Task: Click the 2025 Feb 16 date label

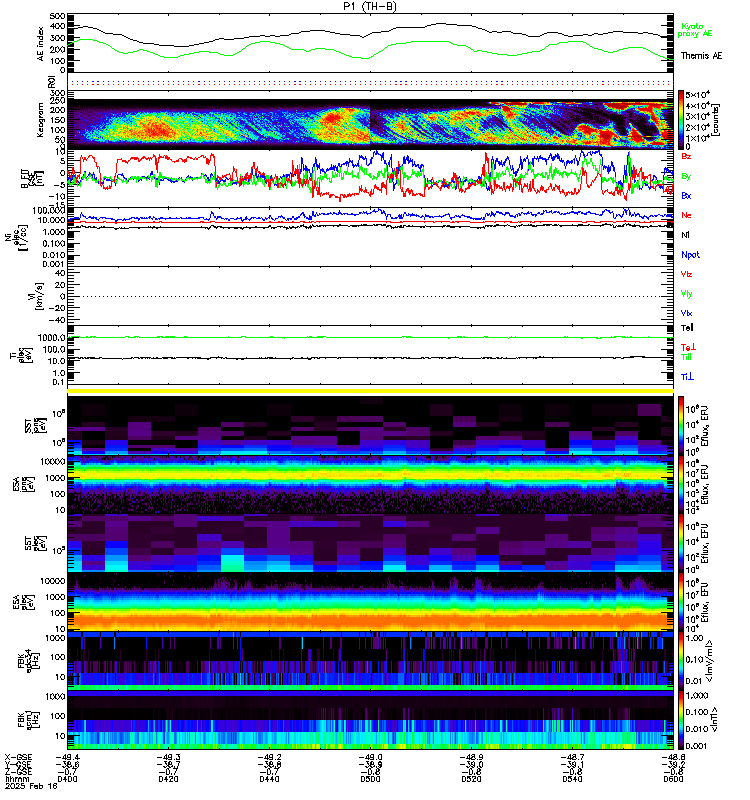Action: pos(31,786)
